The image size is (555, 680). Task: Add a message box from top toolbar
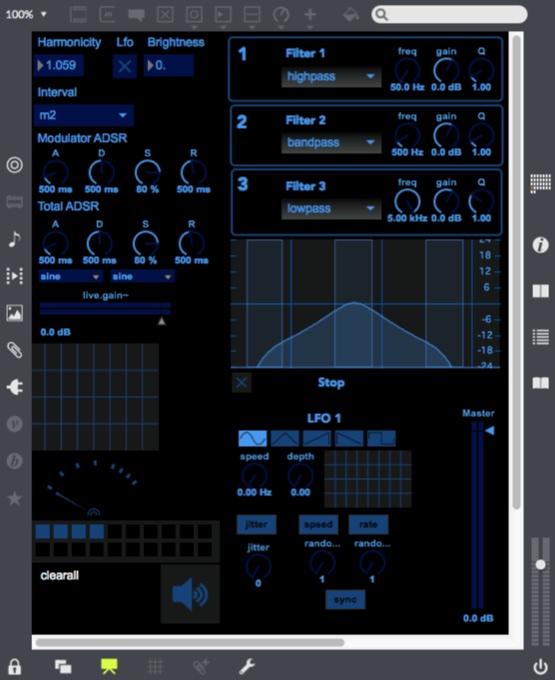click(x=107, y=14)
